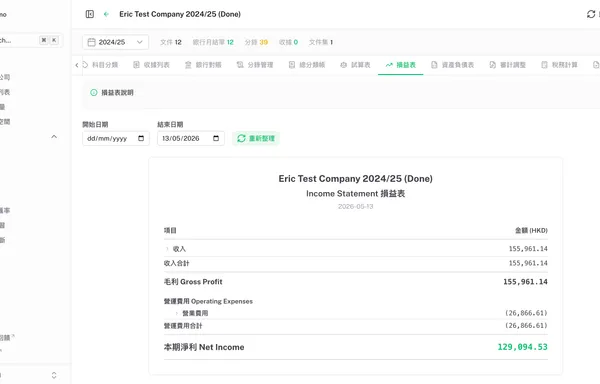Click the 銀行月結單 12 counter
Screen dimensions: 600x384
pos(213,42)
